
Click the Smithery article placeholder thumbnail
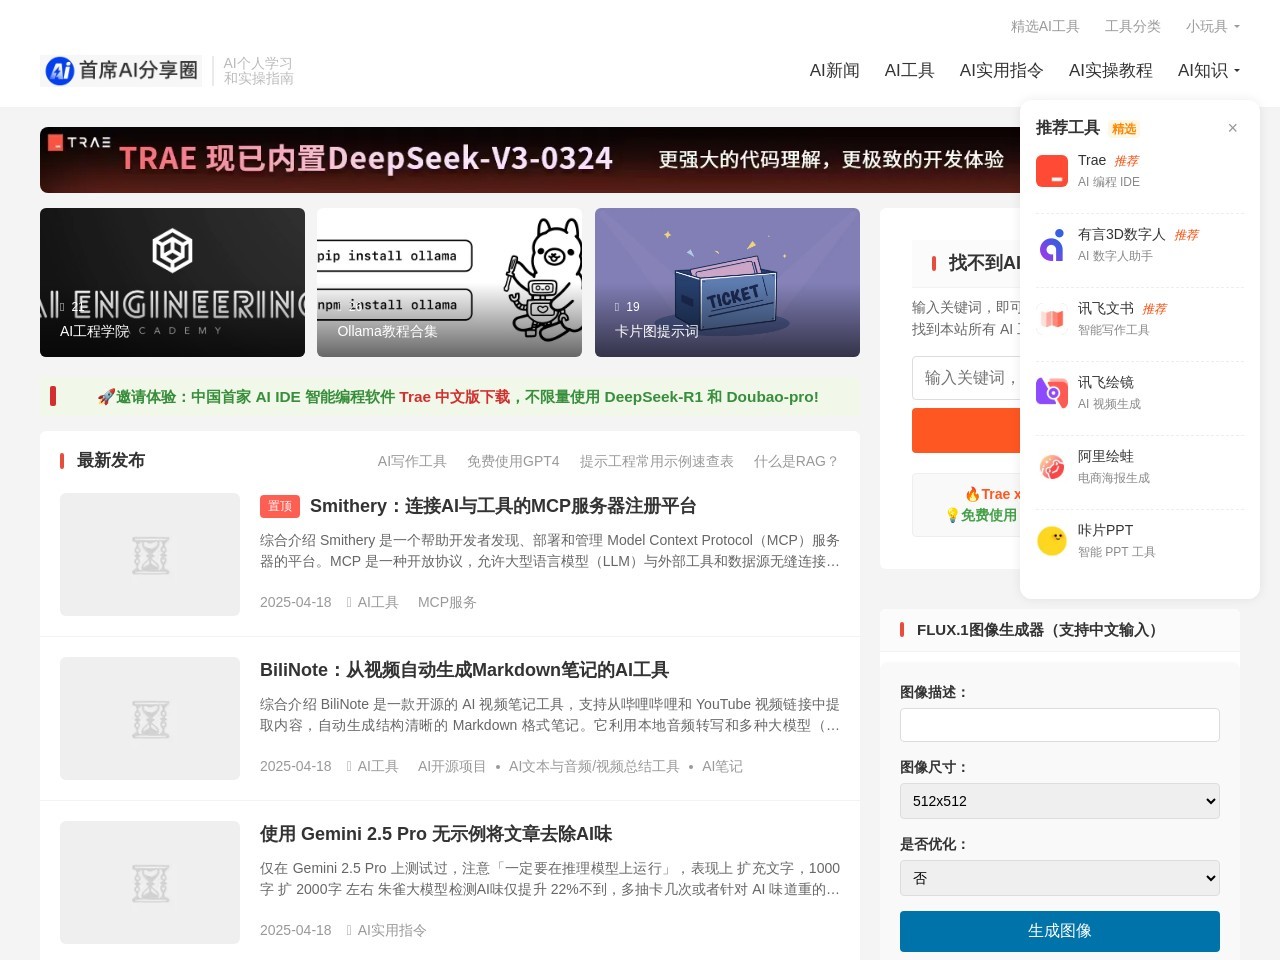click(150, 554)
